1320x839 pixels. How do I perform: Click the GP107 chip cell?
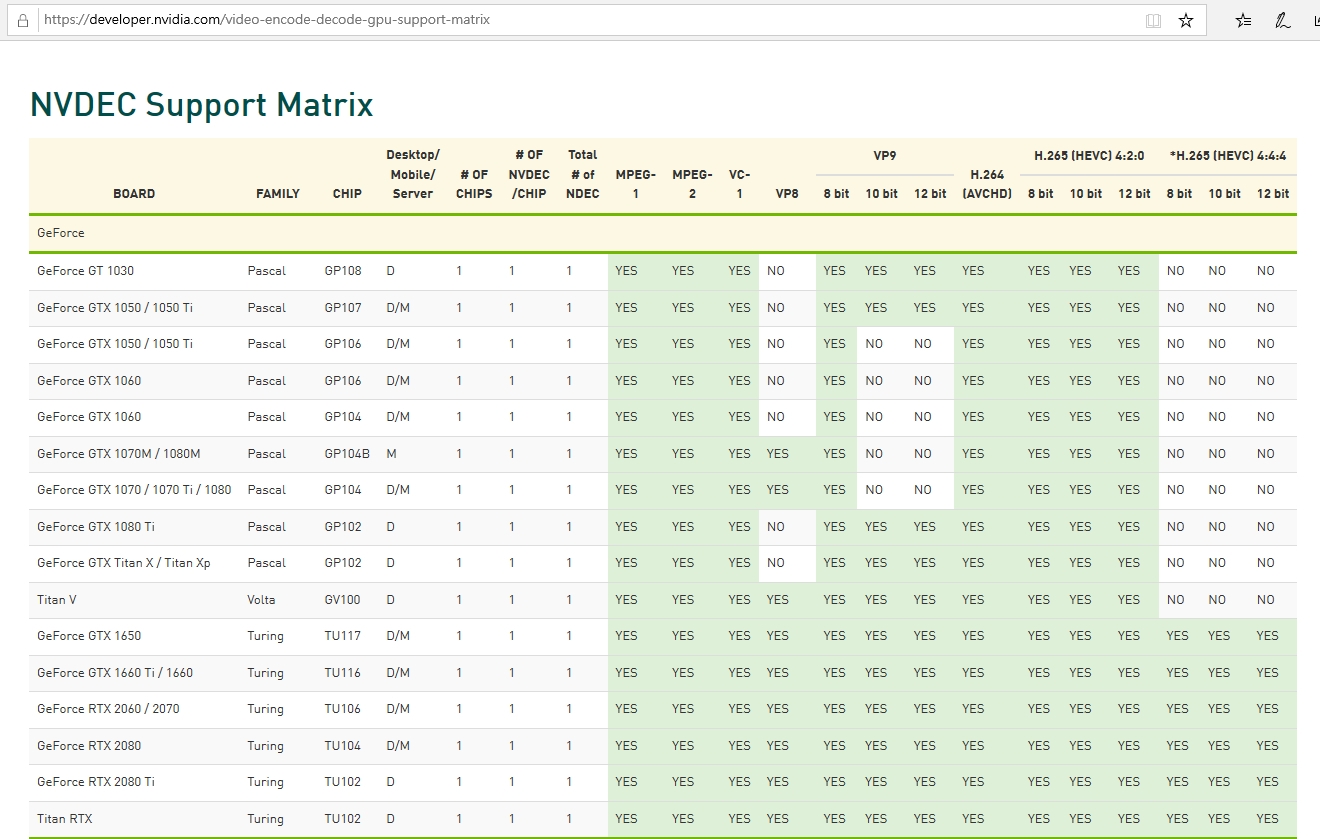tap(343, 308)
